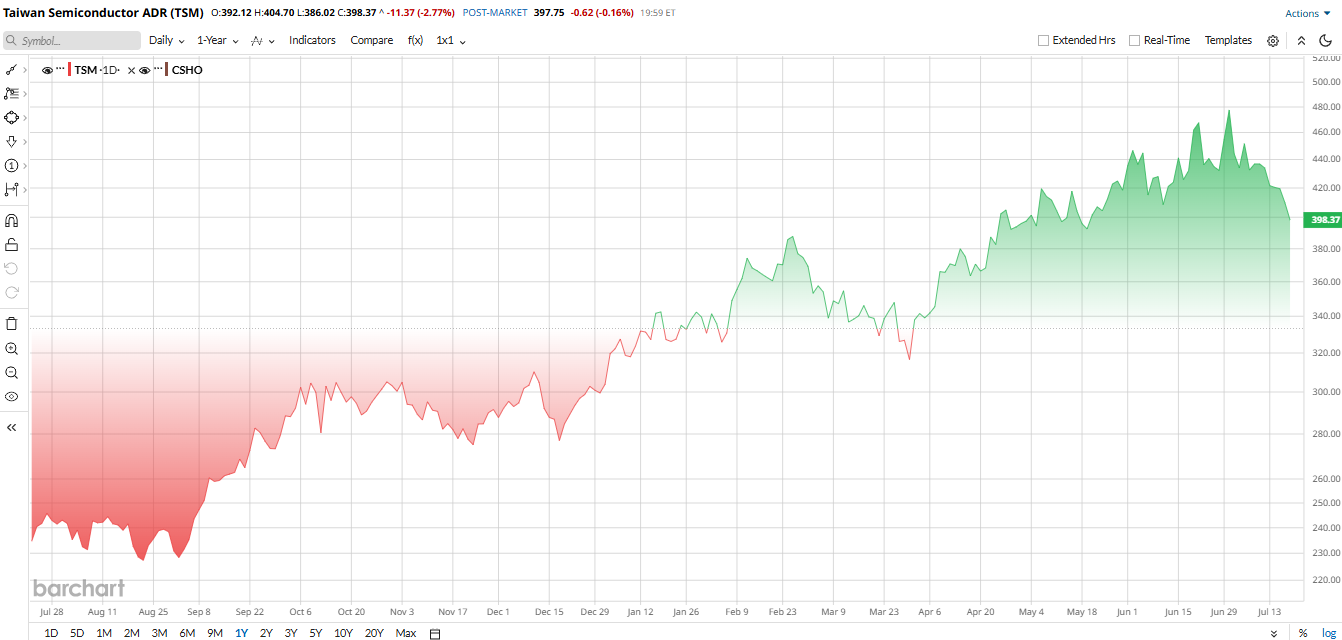Toggle visibility of the CSHO series
Viewport: 1342px width, 640px height.
pos(145,70)
